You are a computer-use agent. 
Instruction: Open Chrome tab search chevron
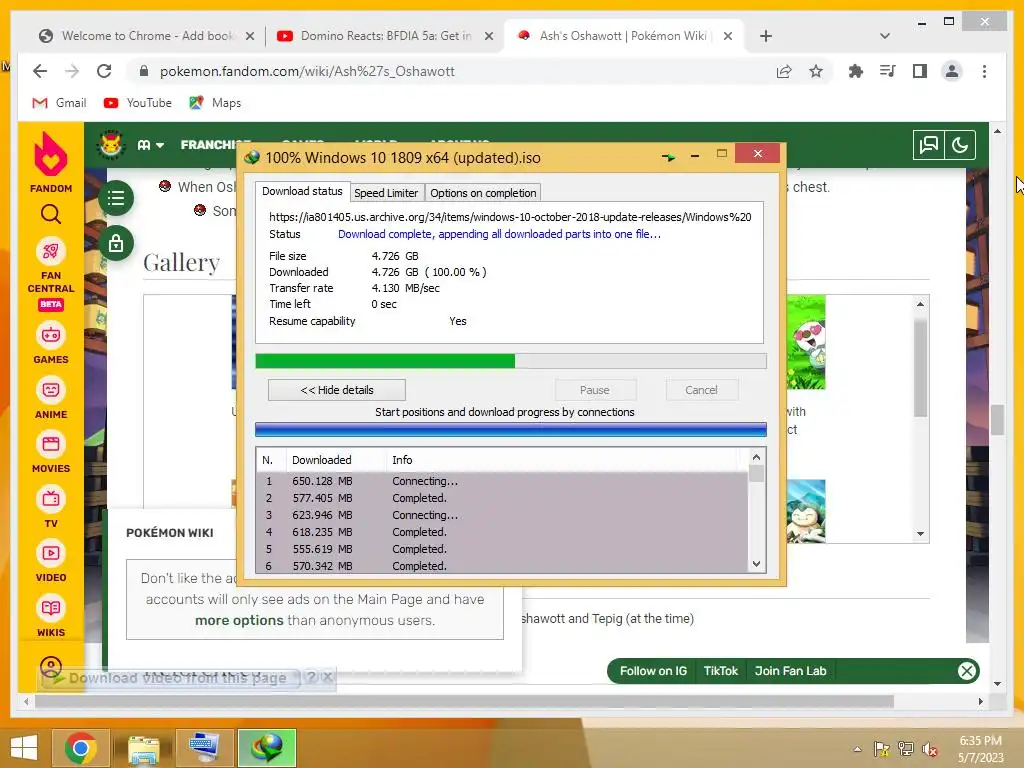[885, 36]
